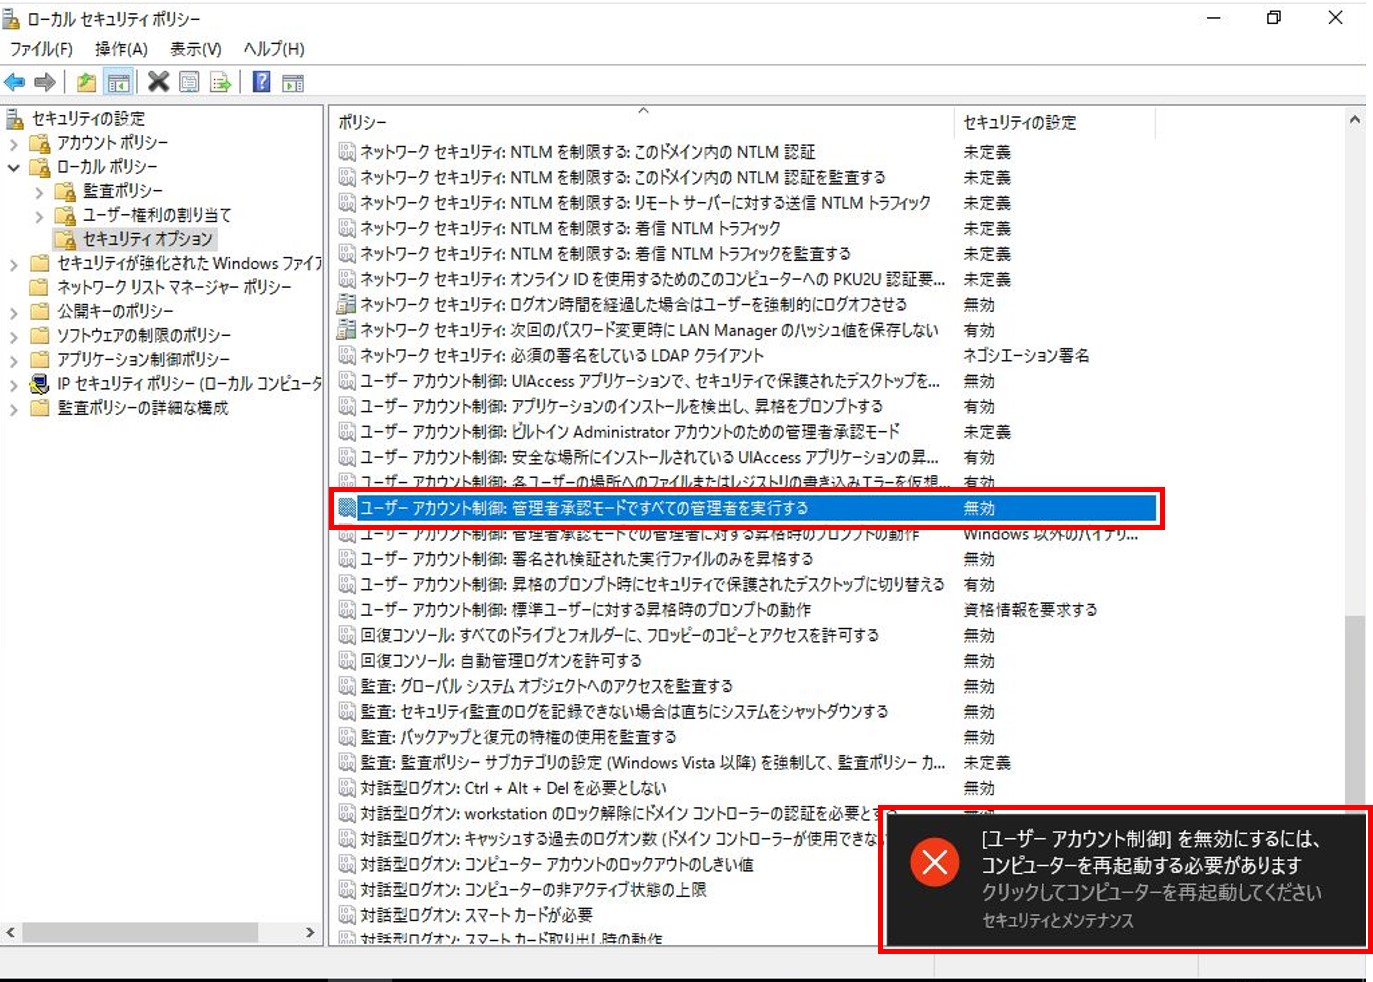
Task: Open Help using the question mark toolbar icon
Action: (x=261, y=82)
